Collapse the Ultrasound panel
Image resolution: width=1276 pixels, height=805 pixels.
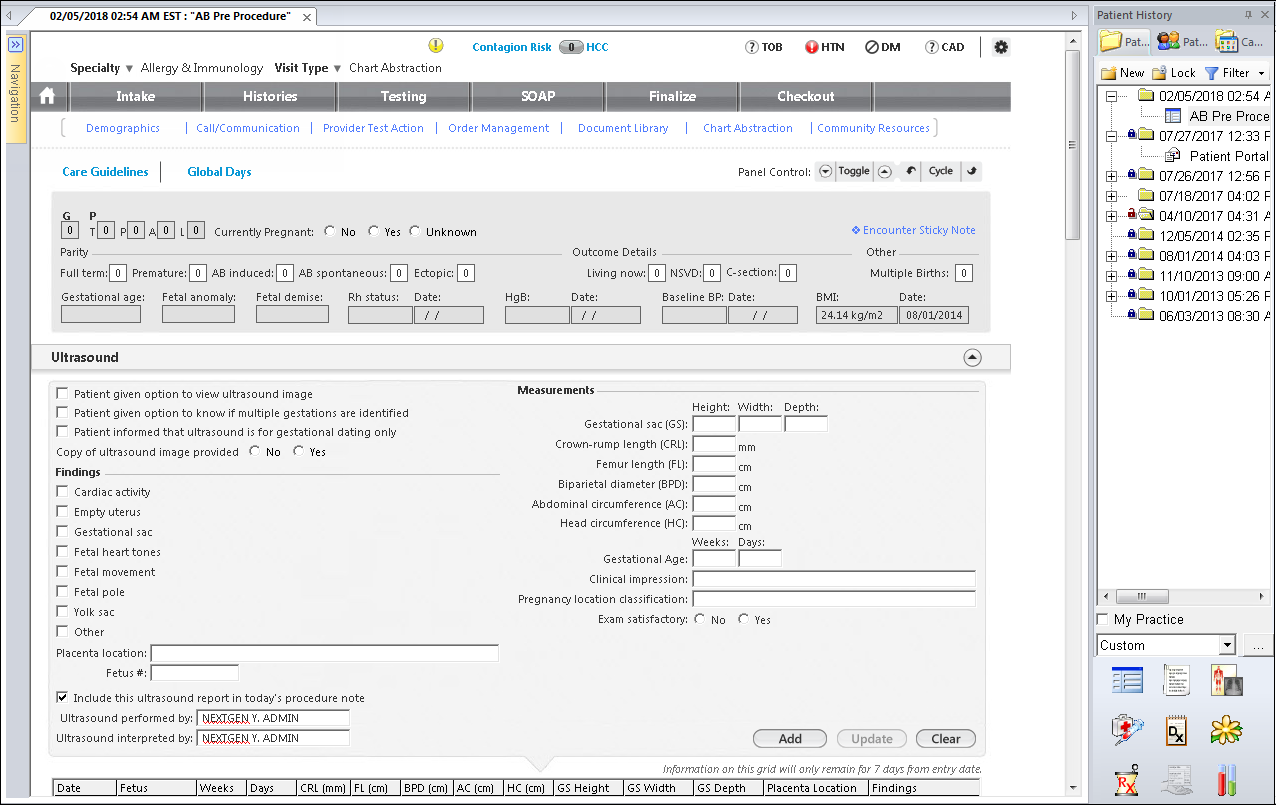click(x=972, y=357)
